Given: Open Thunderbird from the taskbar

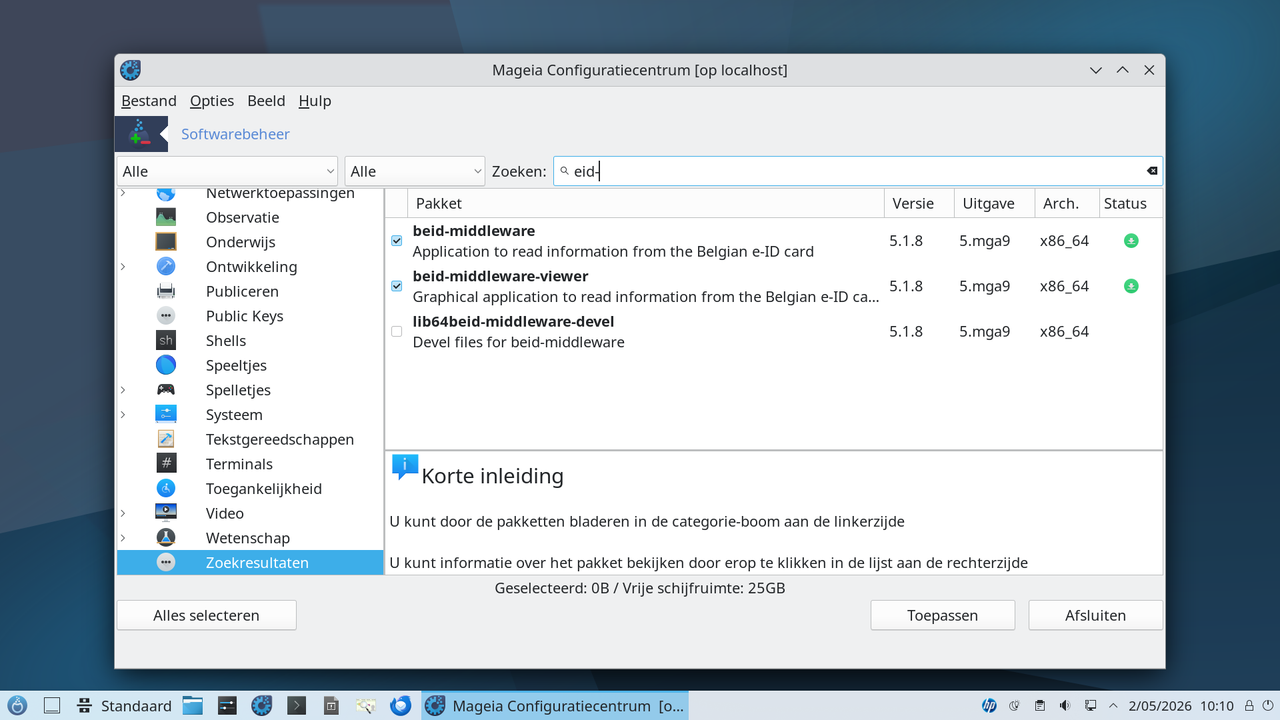Looking at the screenshot, I should click(401, 706).
